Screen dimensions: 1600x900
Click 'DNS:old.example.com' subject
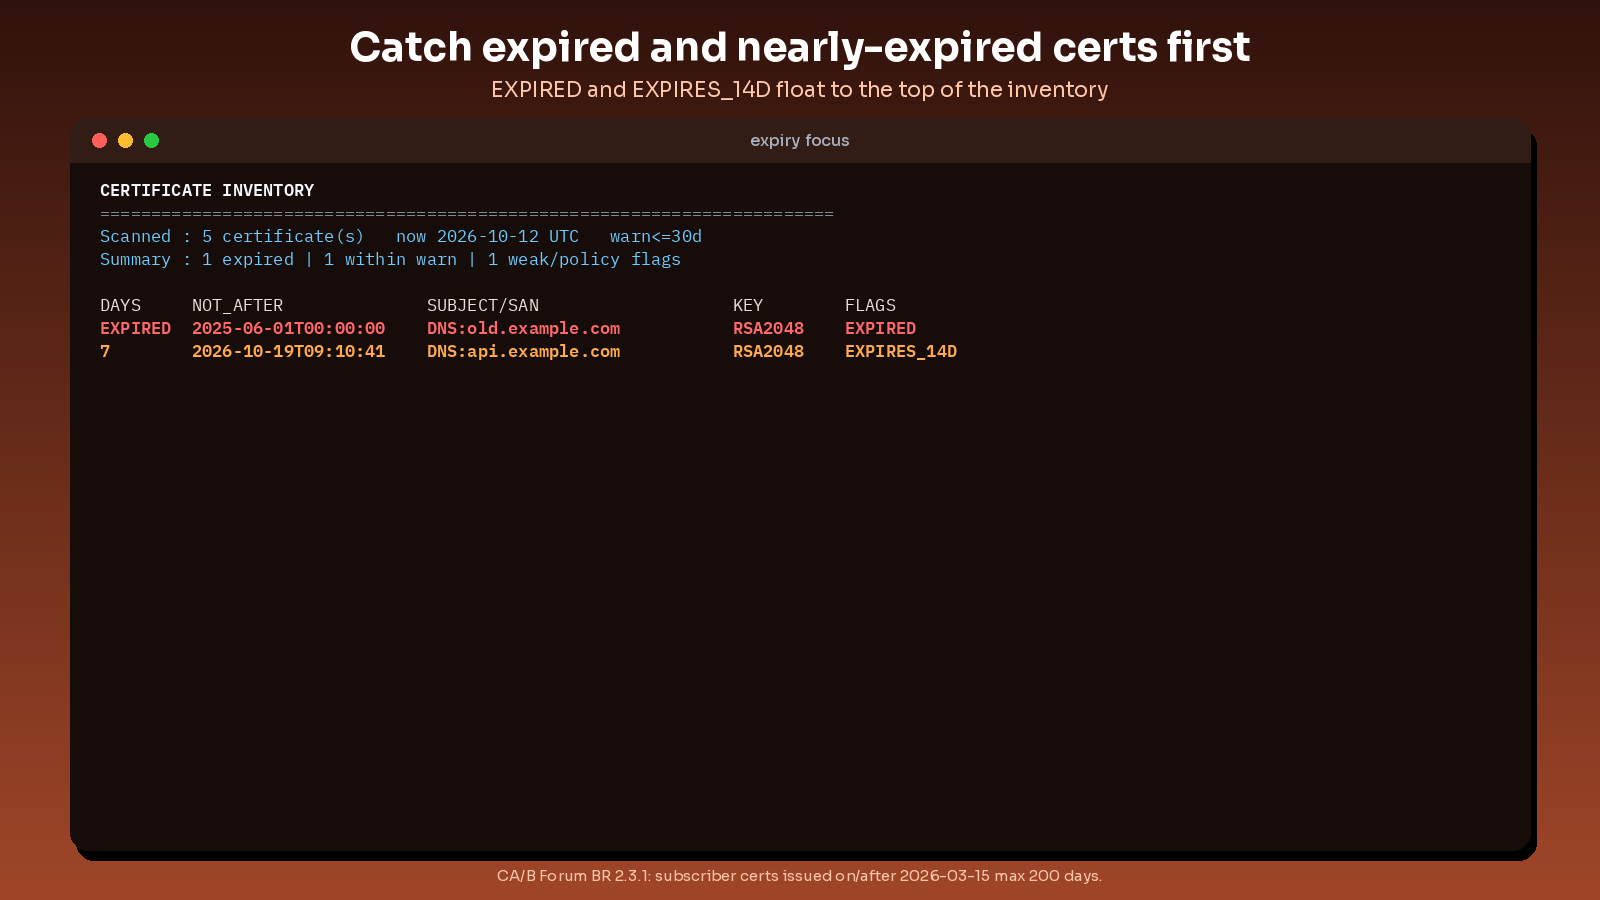523,329
